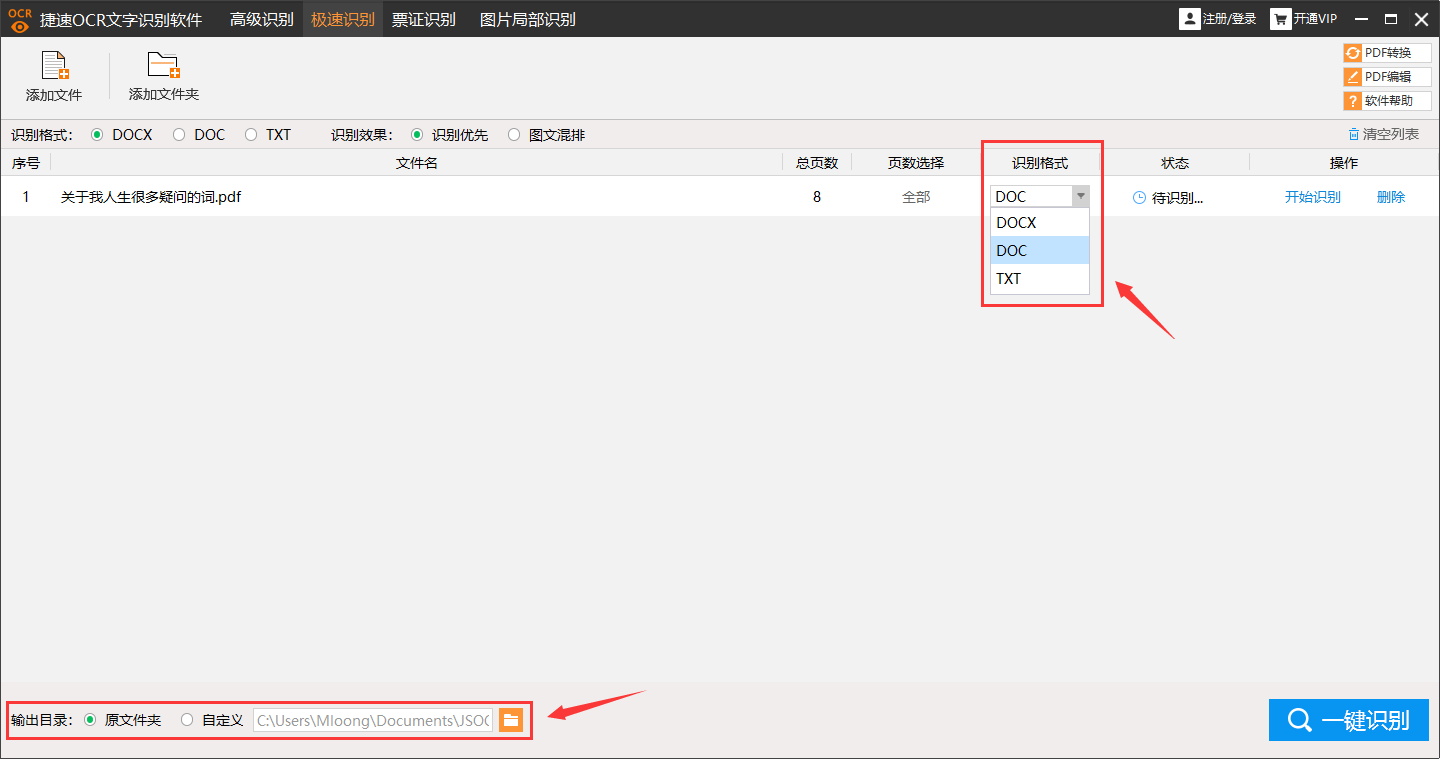Click the 文件名 column header
1440x759 pixels.
(416, 163)
